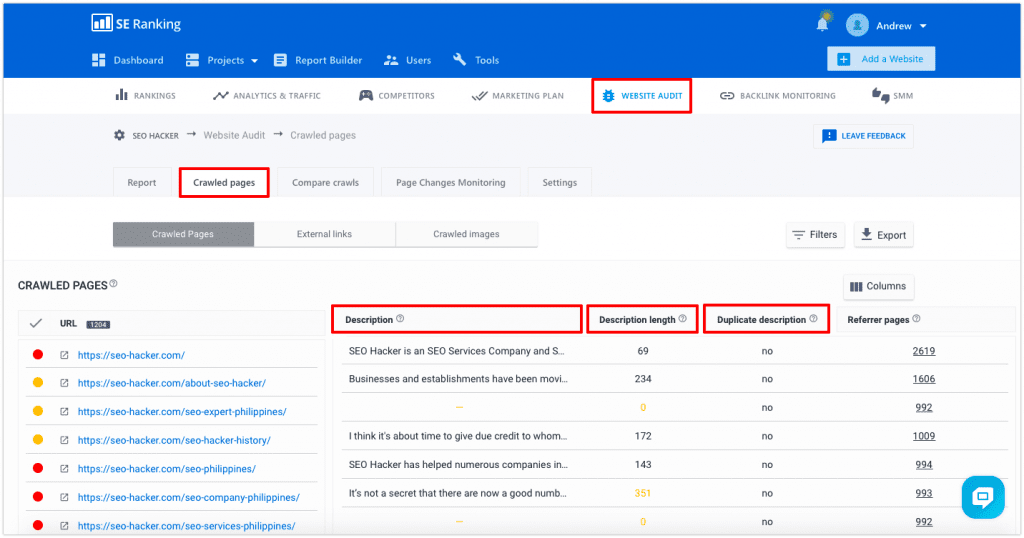The width and height of the screenshot is (1024, 538).
Task: Open Backlink Monitoring section
Action: [x=777, y=95]
